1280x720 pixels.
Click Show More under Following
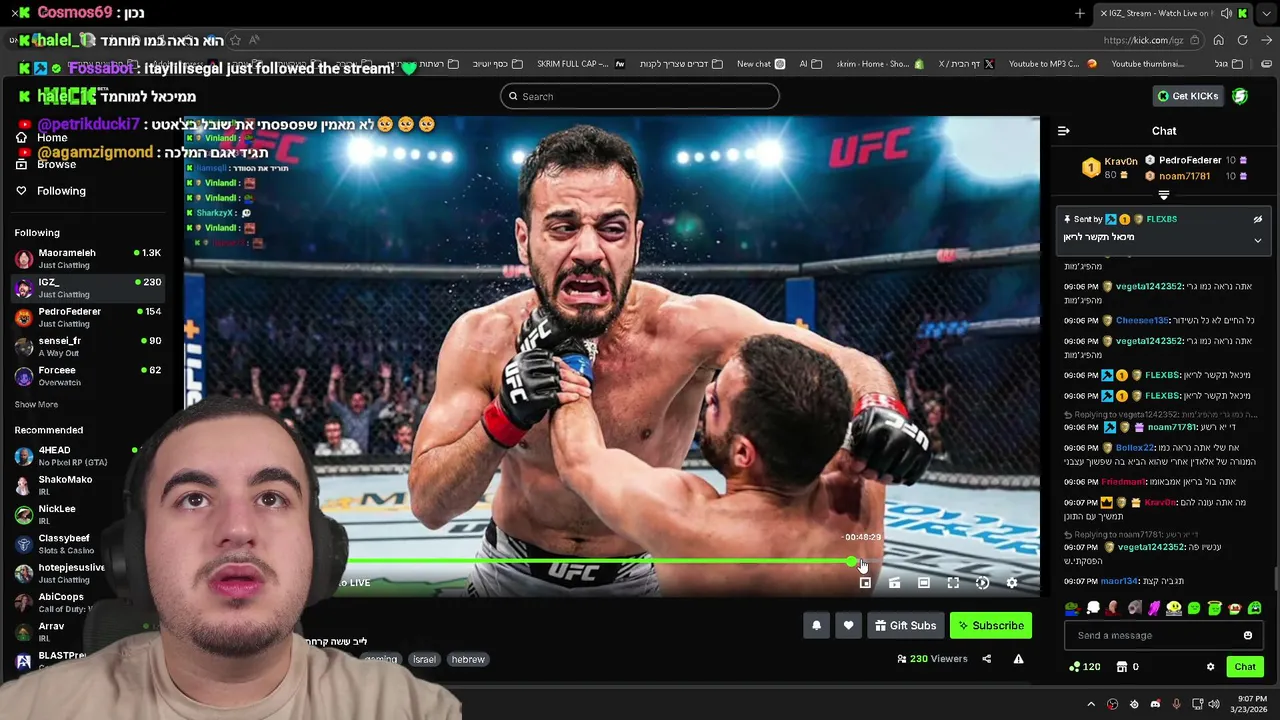click(36, 405)
